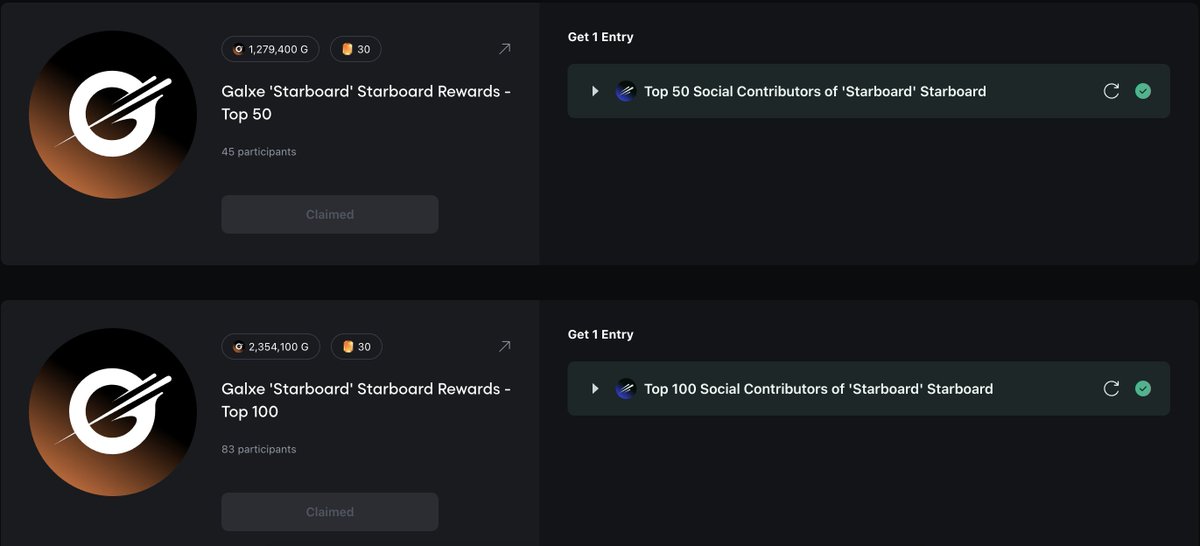Screen dimensions: 1200x546
Task: Expand the Top 50 Social Contributors task
Action: click(x=595, y=91)
